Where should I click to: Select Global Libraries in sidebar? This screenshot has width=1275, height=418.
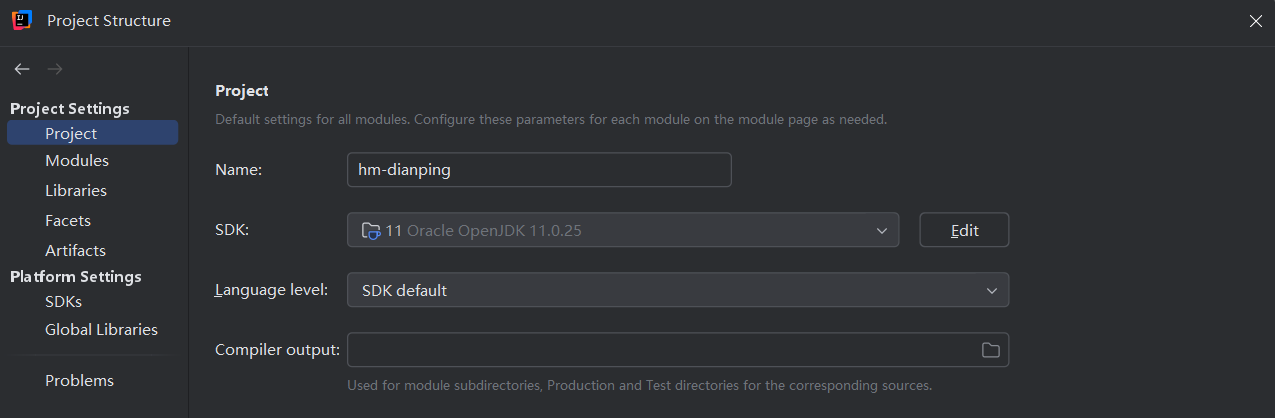pos(101,330)
